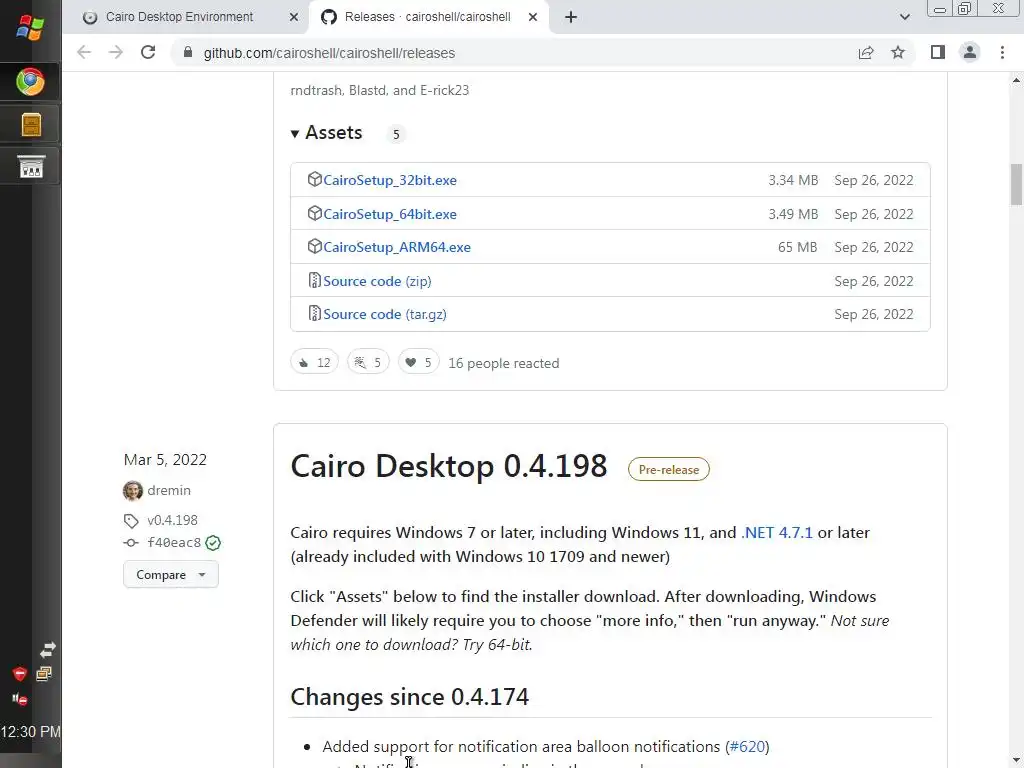Open a new browser tab
Image resolution: width=1024 pixels, height=768 pixels.
pos(571,17)
